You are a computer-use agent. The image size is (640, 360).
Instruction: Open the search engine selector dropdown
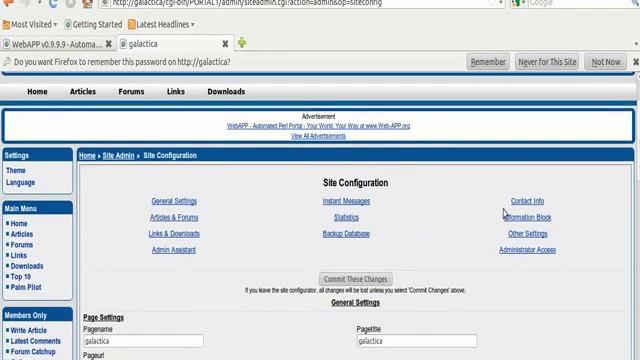tap(518, 3)
